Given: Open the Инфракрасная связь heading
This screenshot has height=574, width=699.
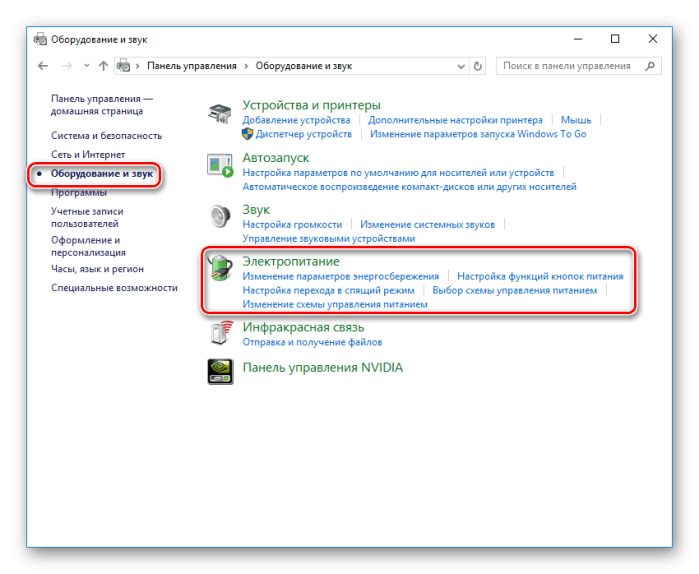Looking at the screenshot, I should pos(303,328).
